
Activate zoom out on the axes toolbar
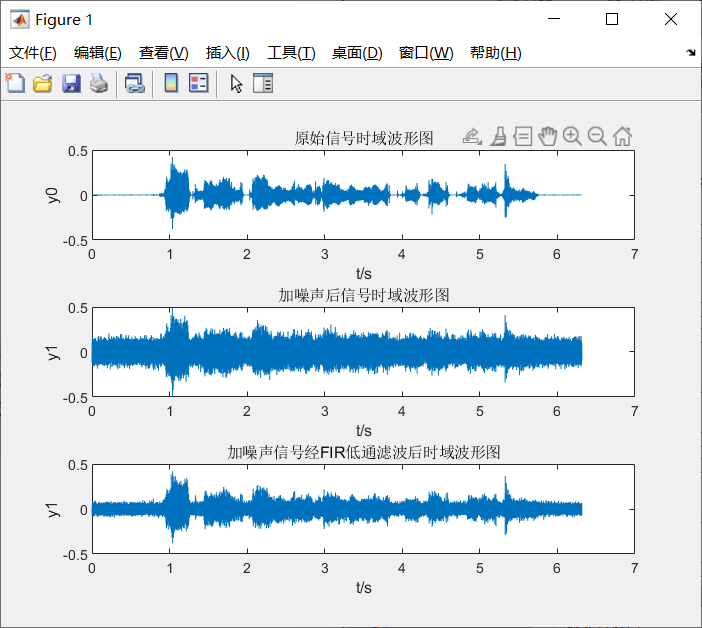597,137
